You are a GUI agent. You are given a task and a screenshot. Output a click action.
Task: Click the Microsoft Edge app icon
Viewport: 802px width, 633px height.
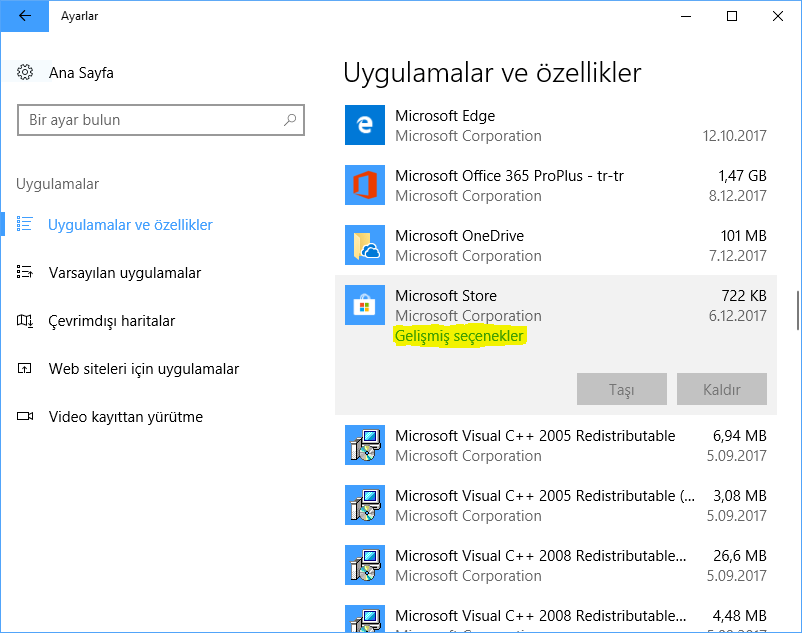click(365, 125)
